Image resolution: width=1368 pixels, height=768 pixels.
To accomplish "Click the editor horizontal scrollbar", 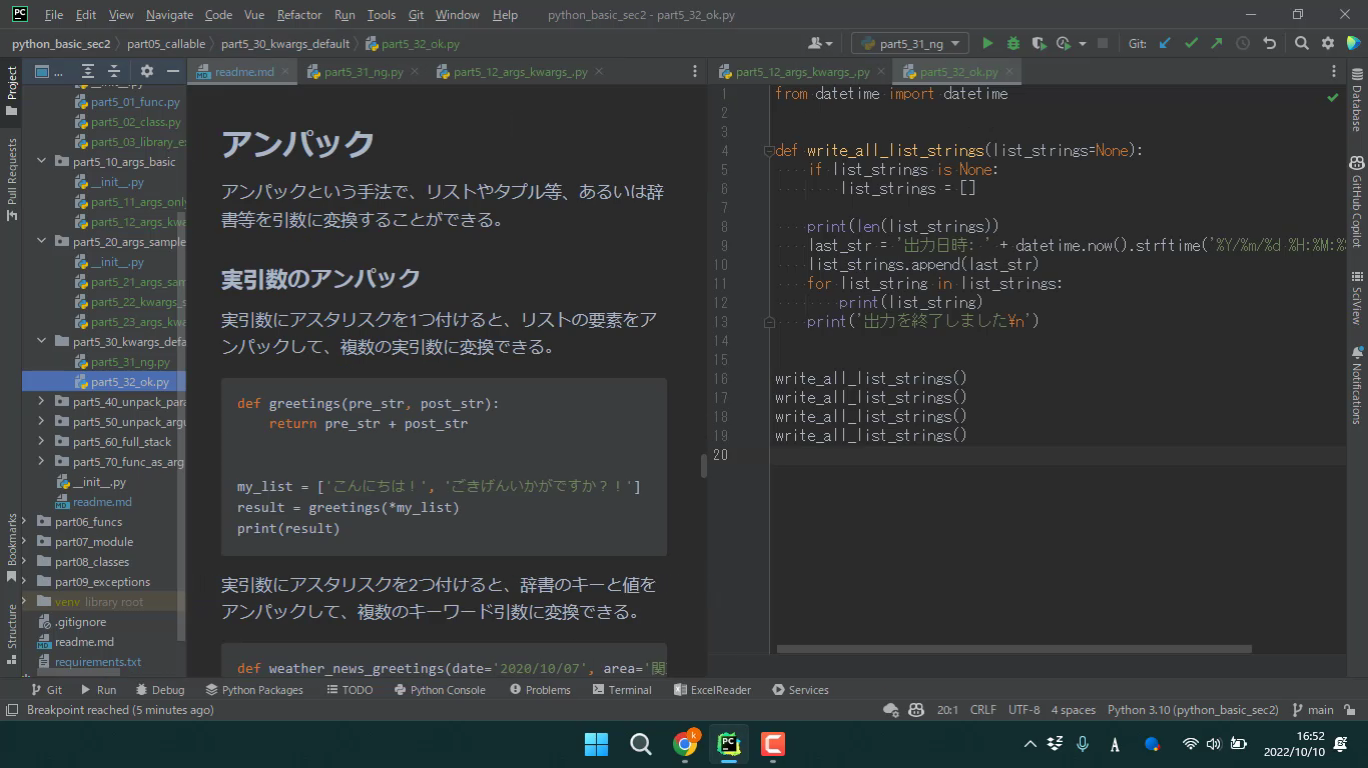I will pyautogui.click(x=1013, y=649).
